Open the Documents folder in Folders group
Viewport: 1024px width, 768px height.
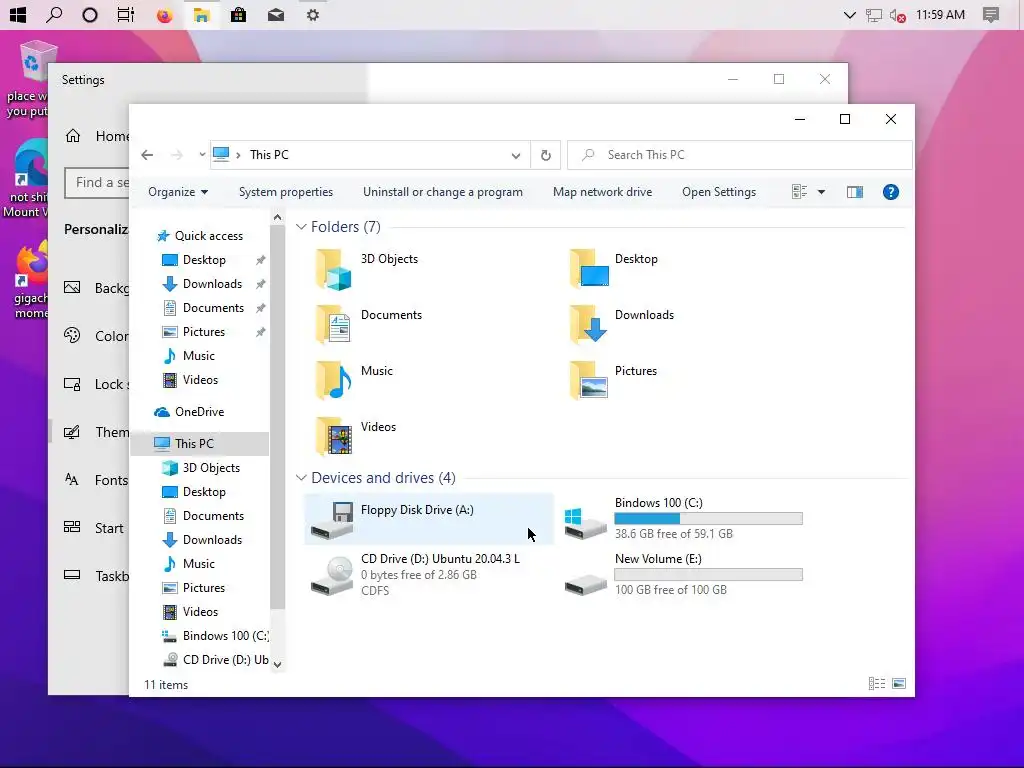coord(334,325)
